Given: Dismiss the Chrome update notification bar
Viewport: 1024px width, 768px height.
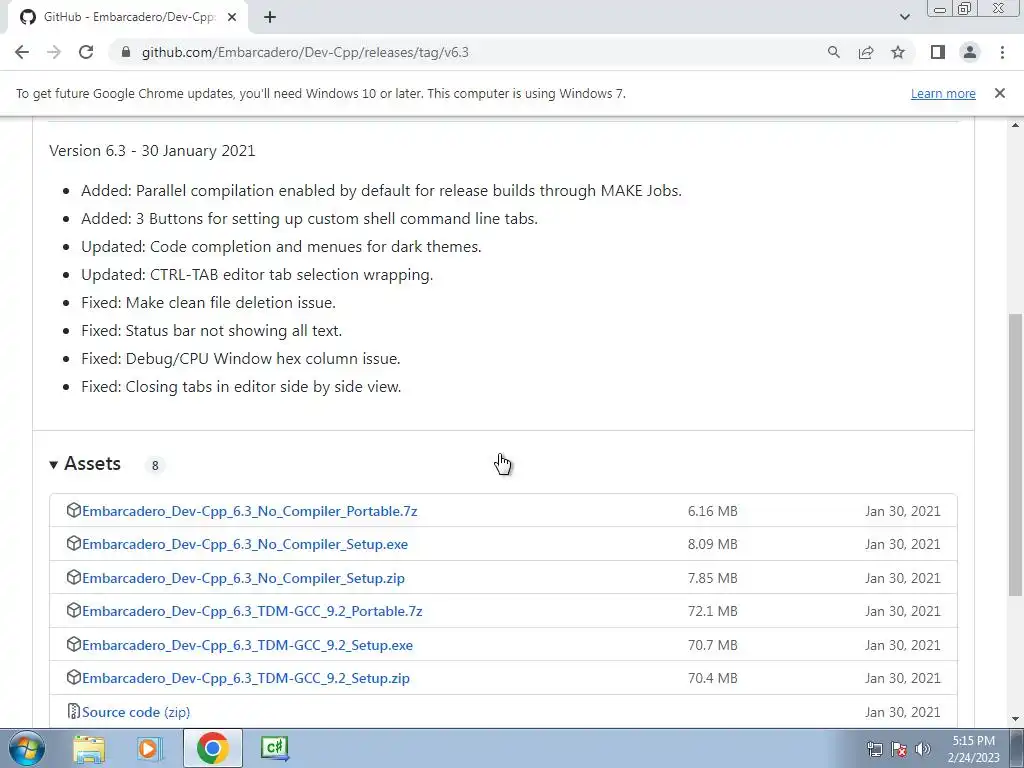Looking at the screenshot, I should [x=999, y=93].
